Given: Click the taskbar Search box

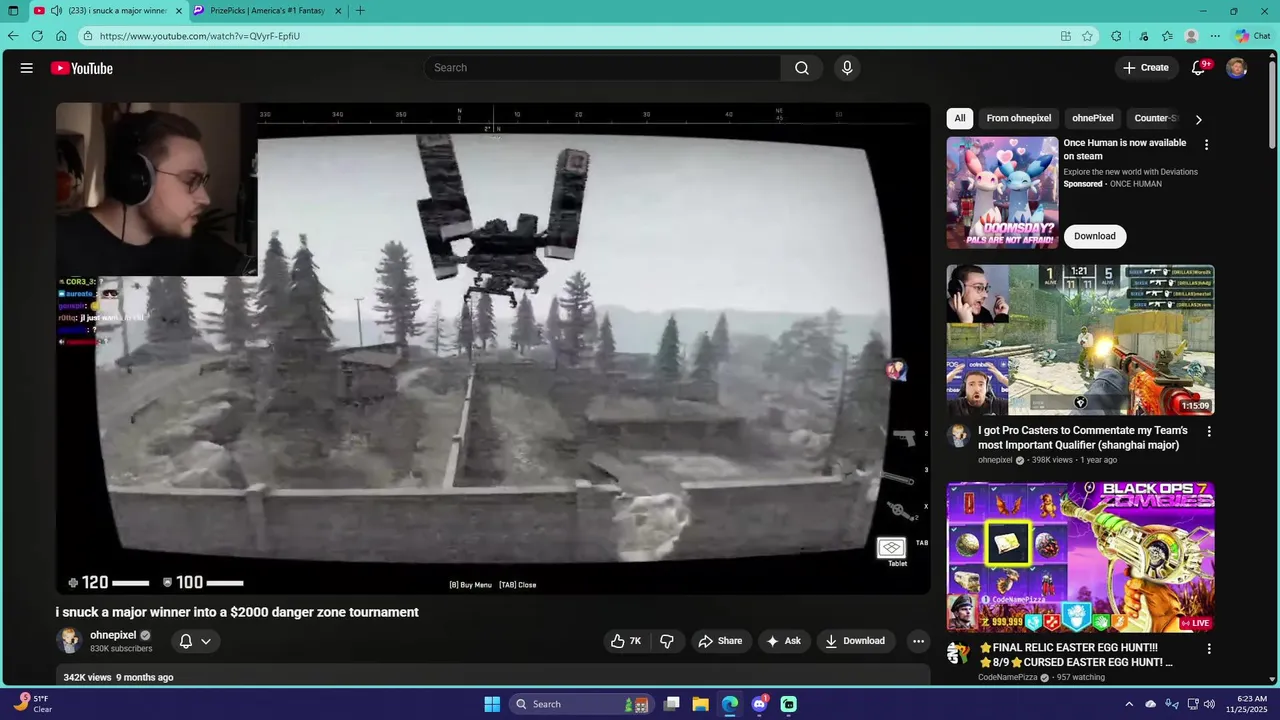Looking at the screenshot, I should coord(580,704).
